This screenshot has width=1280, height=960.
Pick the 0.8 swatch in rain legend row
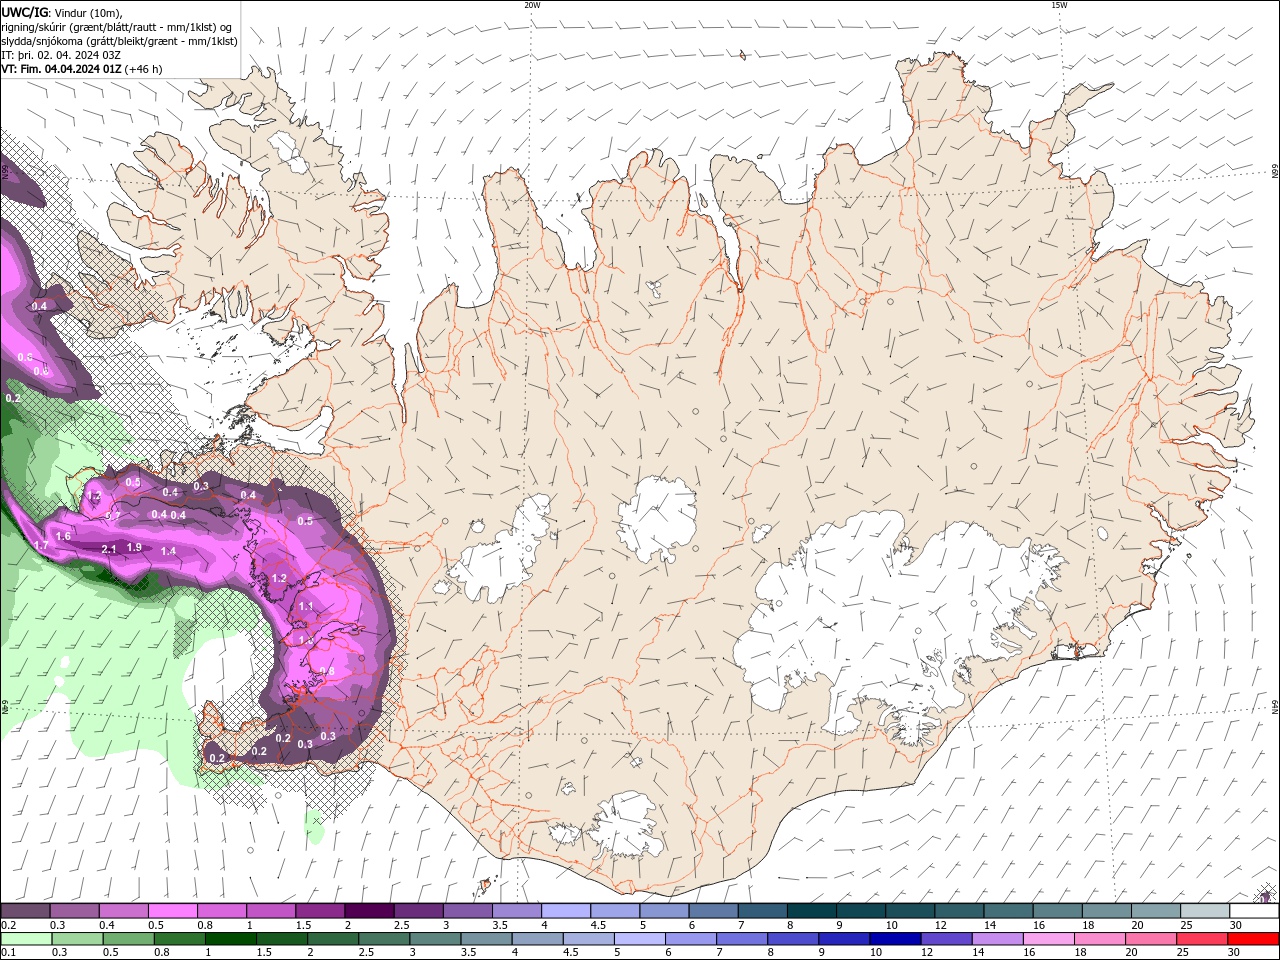tap(179, 939)
